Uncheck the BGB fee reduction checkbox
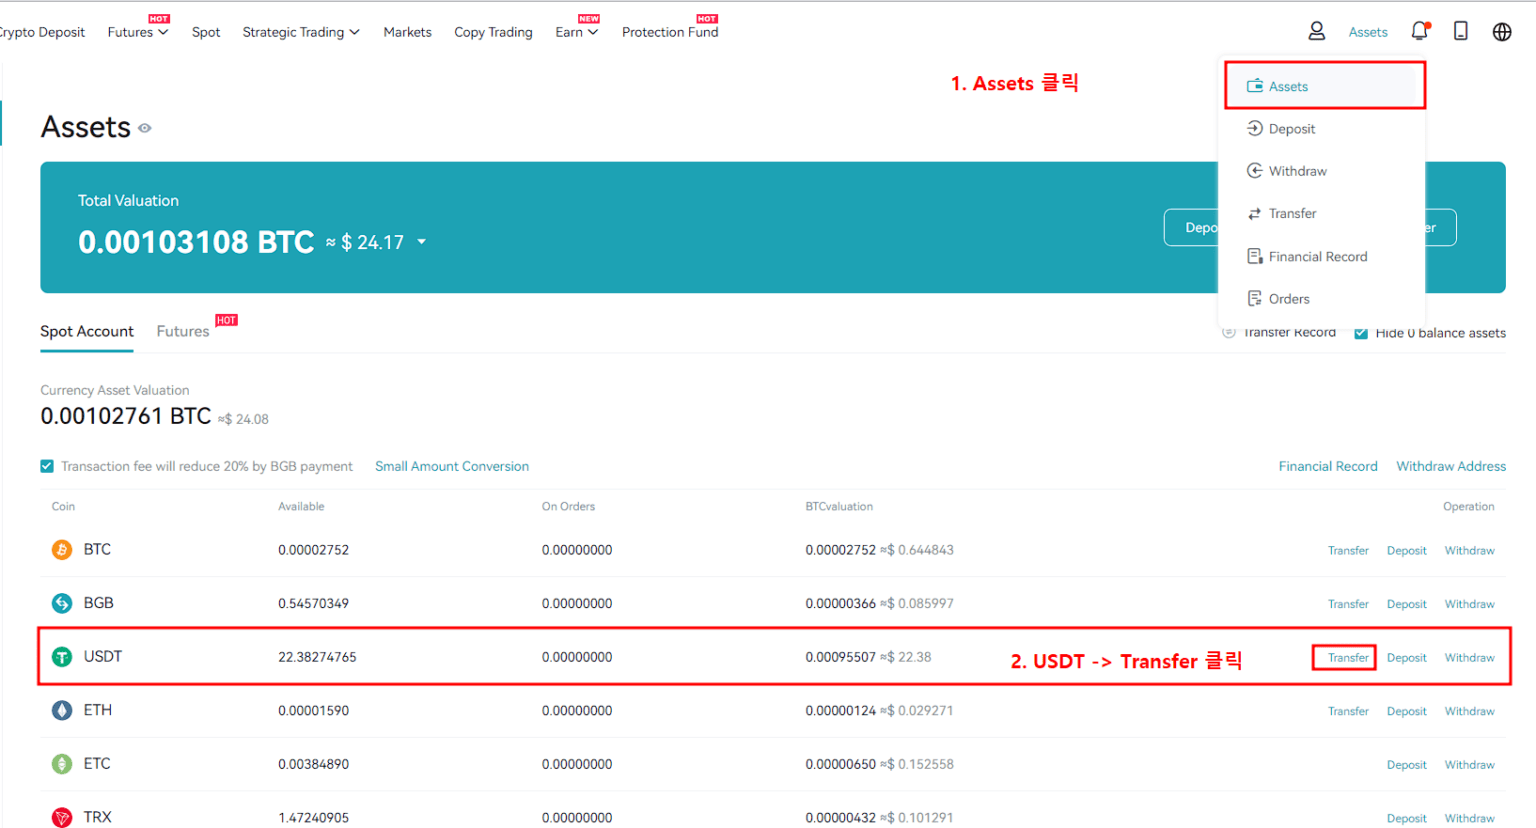The height and width of the screenshot is (828, 1536). click(47, 466)
